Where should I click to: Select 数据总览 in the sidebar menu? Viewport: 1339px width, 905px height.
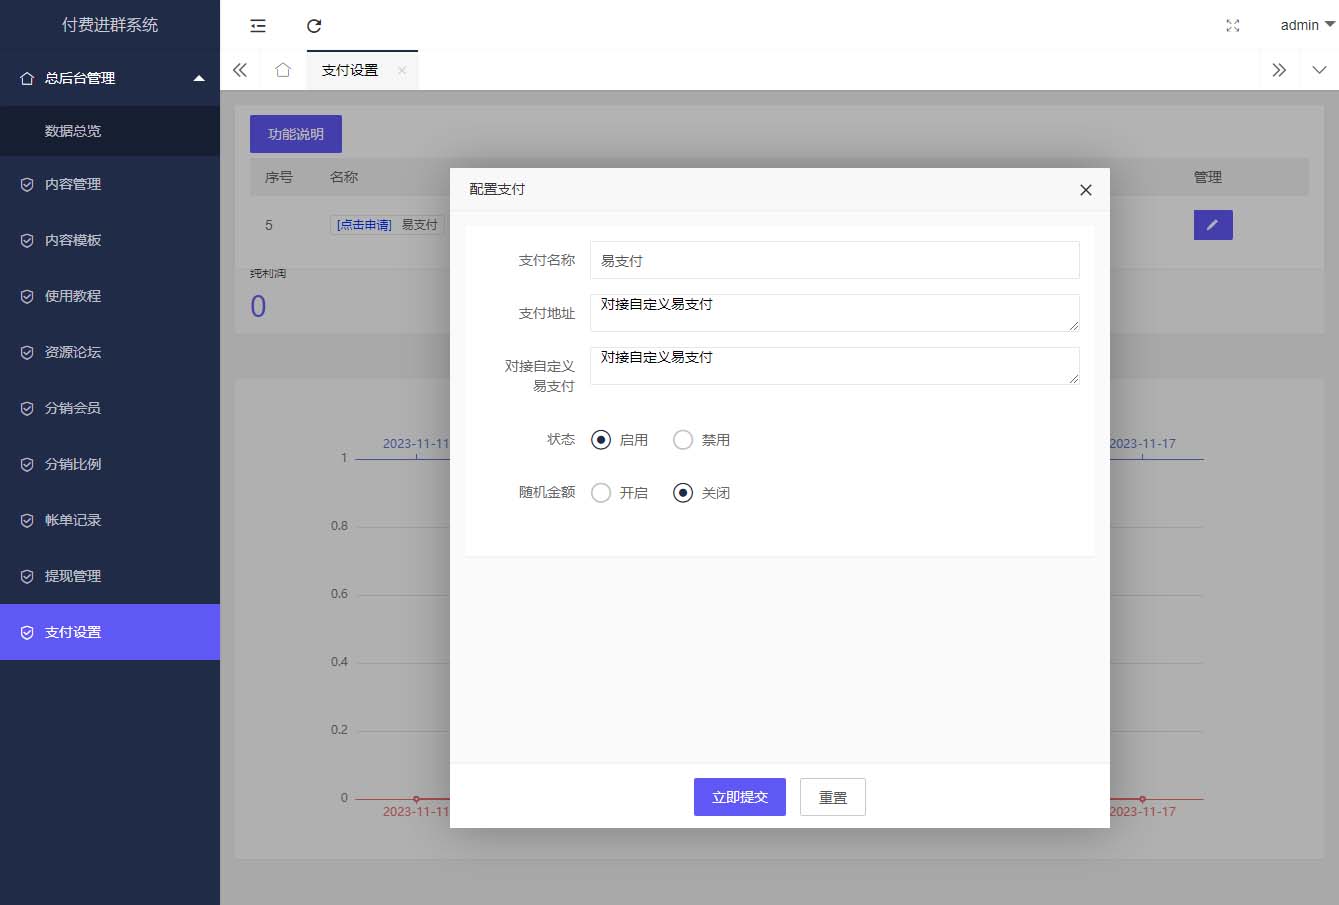(73, 131)
